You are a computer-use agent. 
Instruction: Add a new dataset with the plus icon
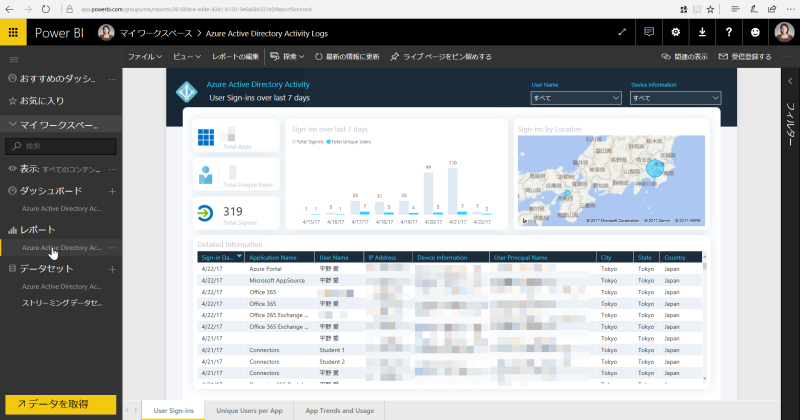112,269
